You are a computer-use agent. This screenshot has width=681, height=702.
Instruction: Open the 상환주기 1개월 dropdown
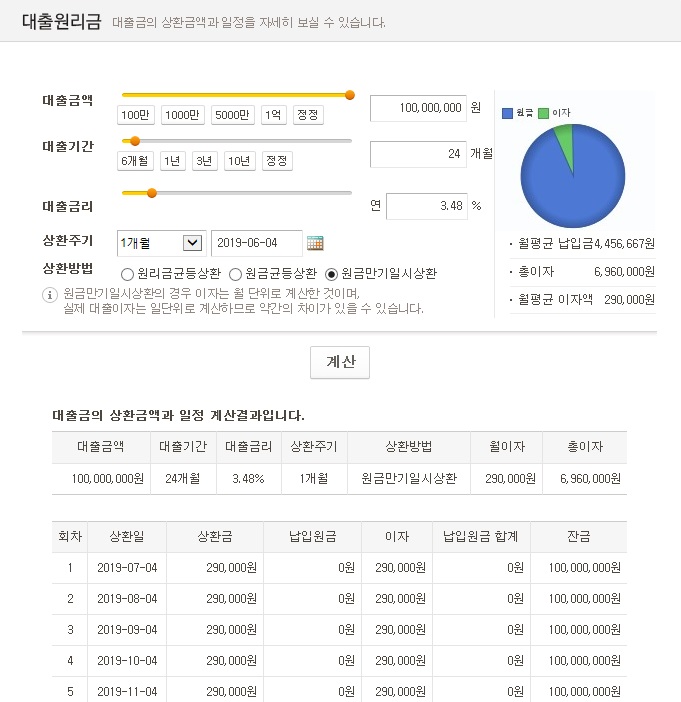click(x=161, y=243)
